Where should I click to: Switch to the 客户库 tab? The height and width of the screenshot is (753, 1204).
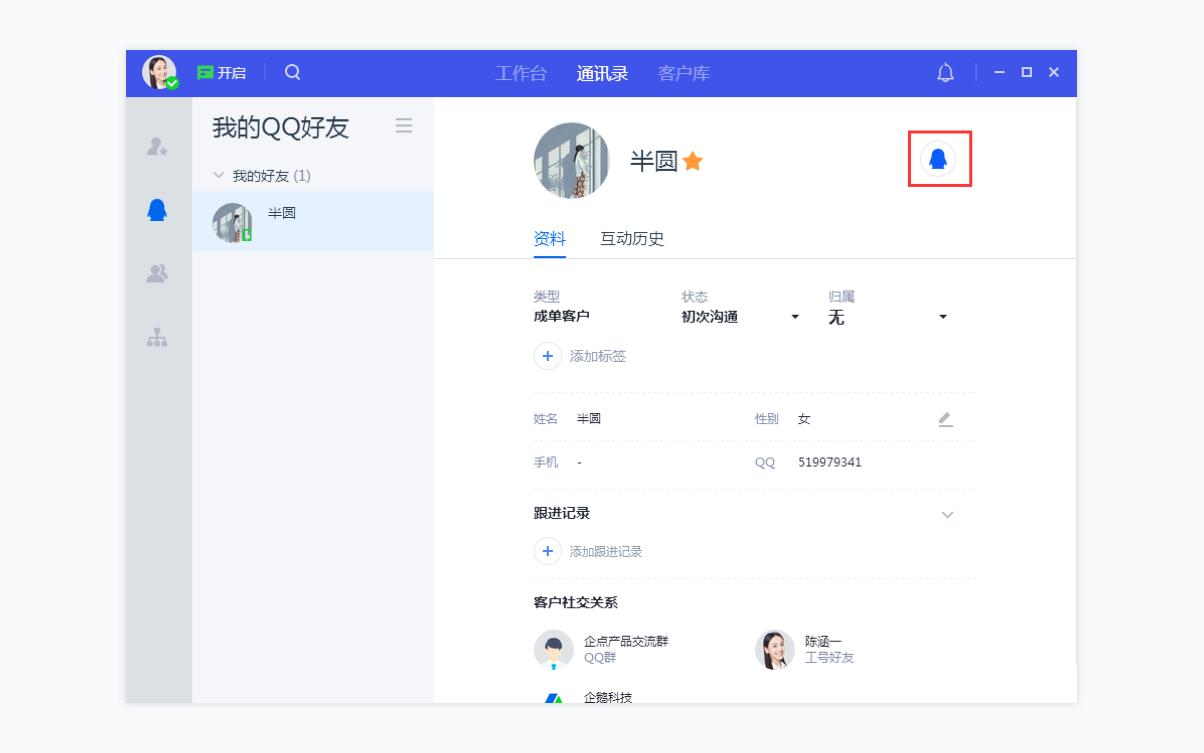[684, 72]
